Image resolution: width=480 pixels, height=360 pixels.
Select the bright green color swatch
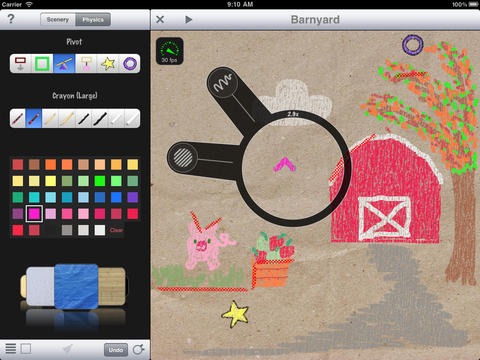100,181
